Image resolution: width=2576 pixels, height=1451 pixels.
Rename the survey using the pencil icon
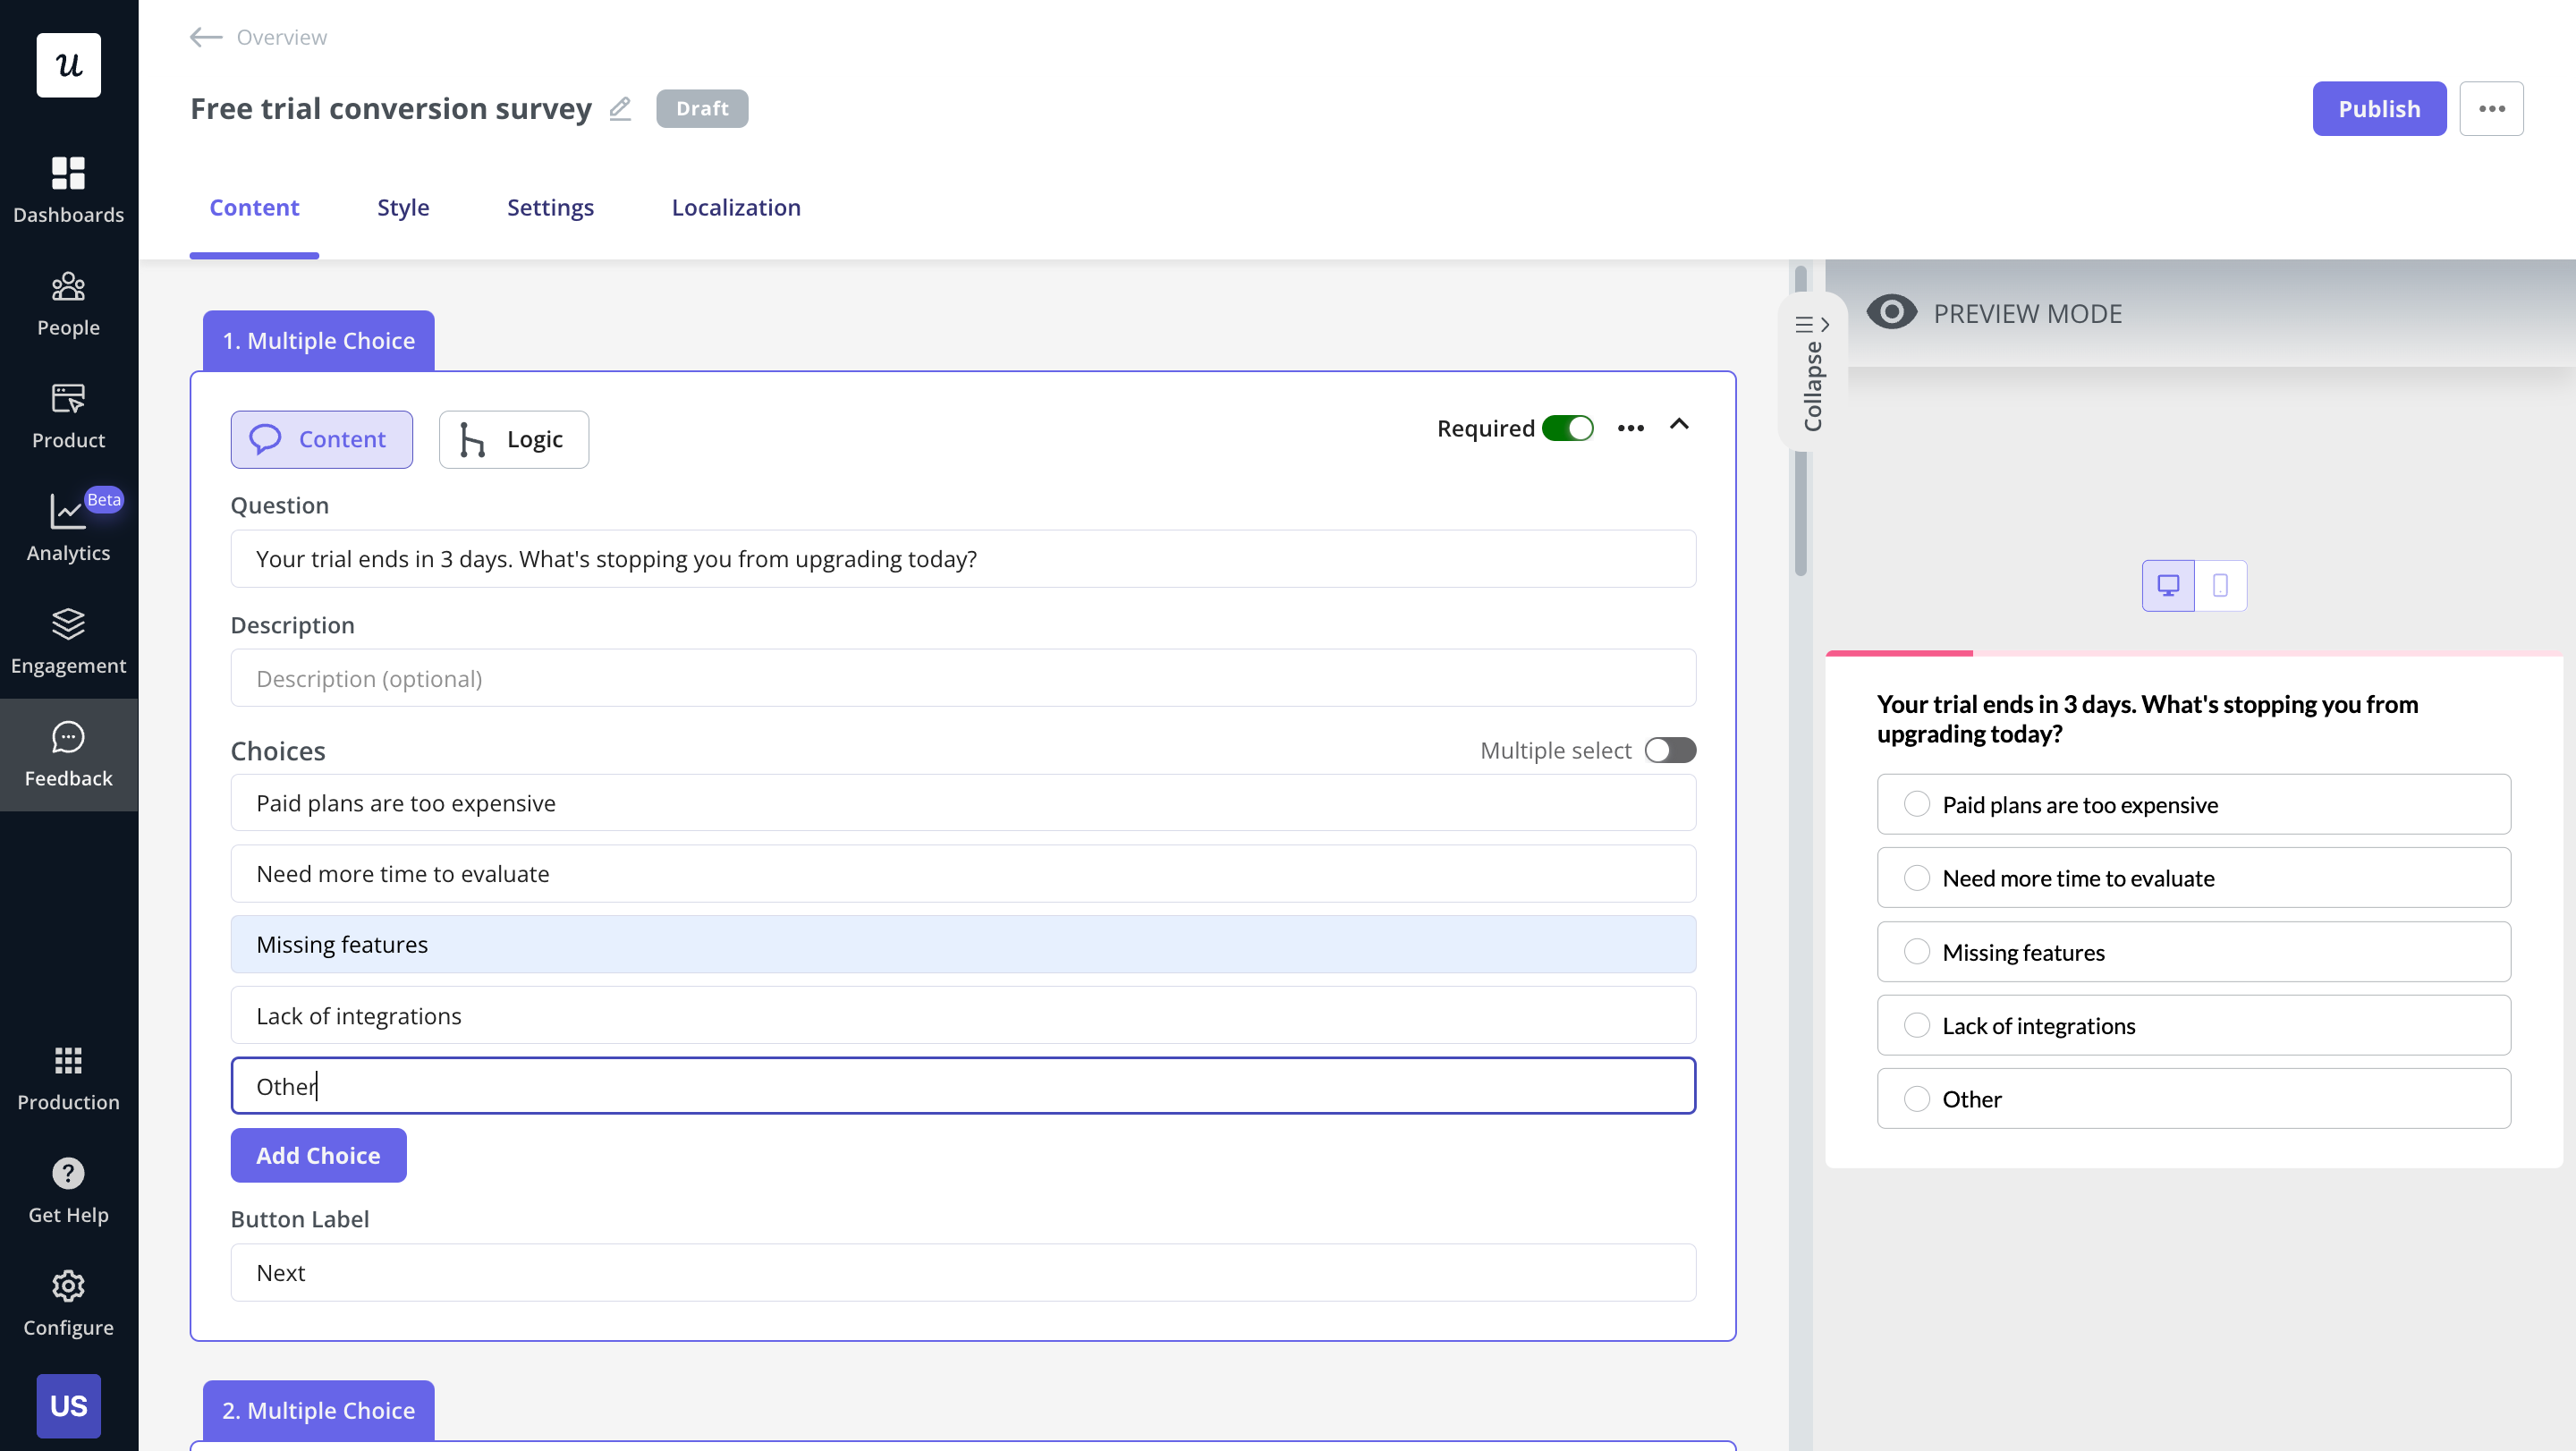coord(620,108)
